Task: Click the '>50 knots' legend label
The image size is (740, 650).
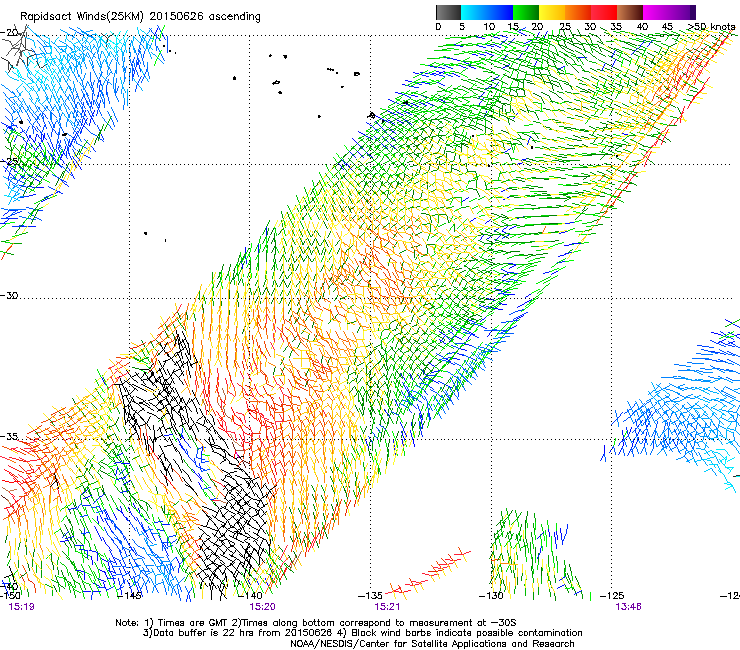Action: point(711,26)
